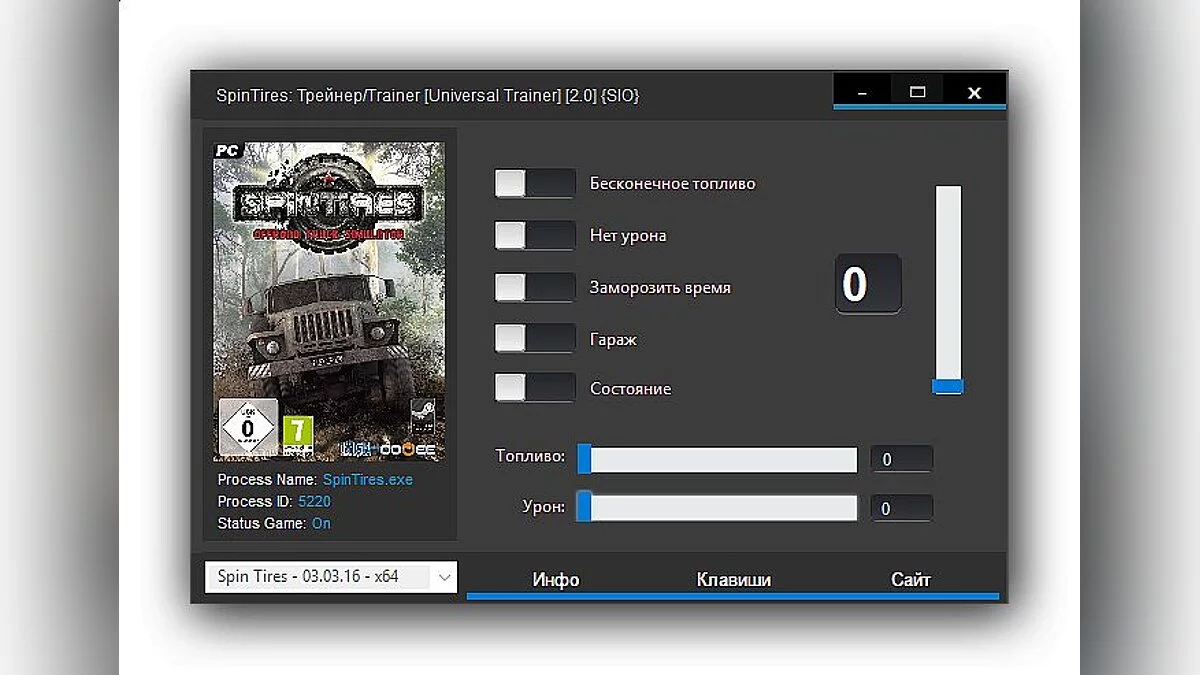
Task: Click the SpinTires.exe process name link
Action: click(x=368, y=479)
